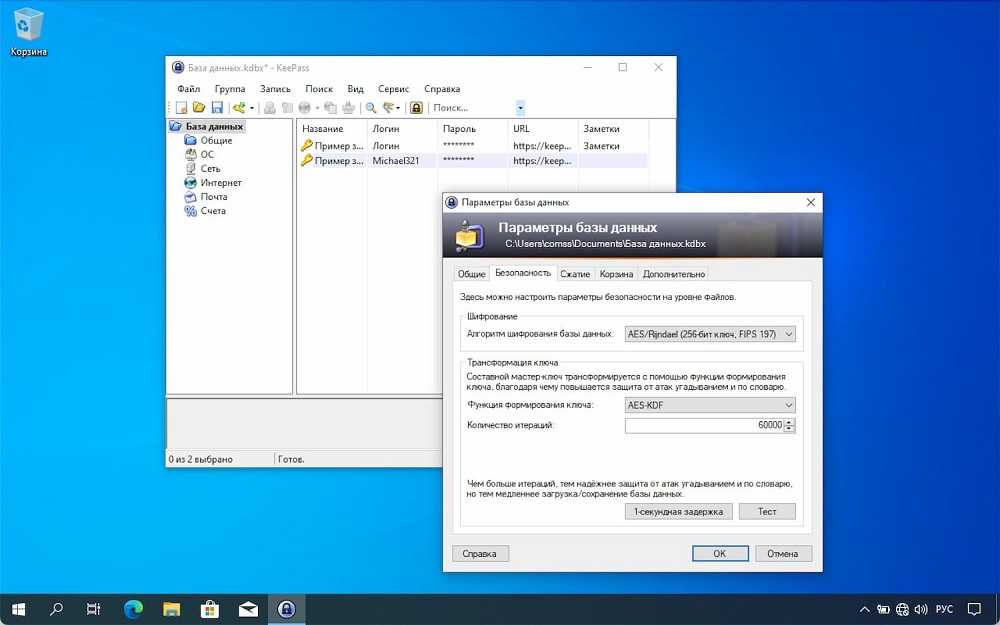Expand the quick search Поиск dropdown arrow
The height and width of the screenshot is (625, 1000).
(520, 108)
